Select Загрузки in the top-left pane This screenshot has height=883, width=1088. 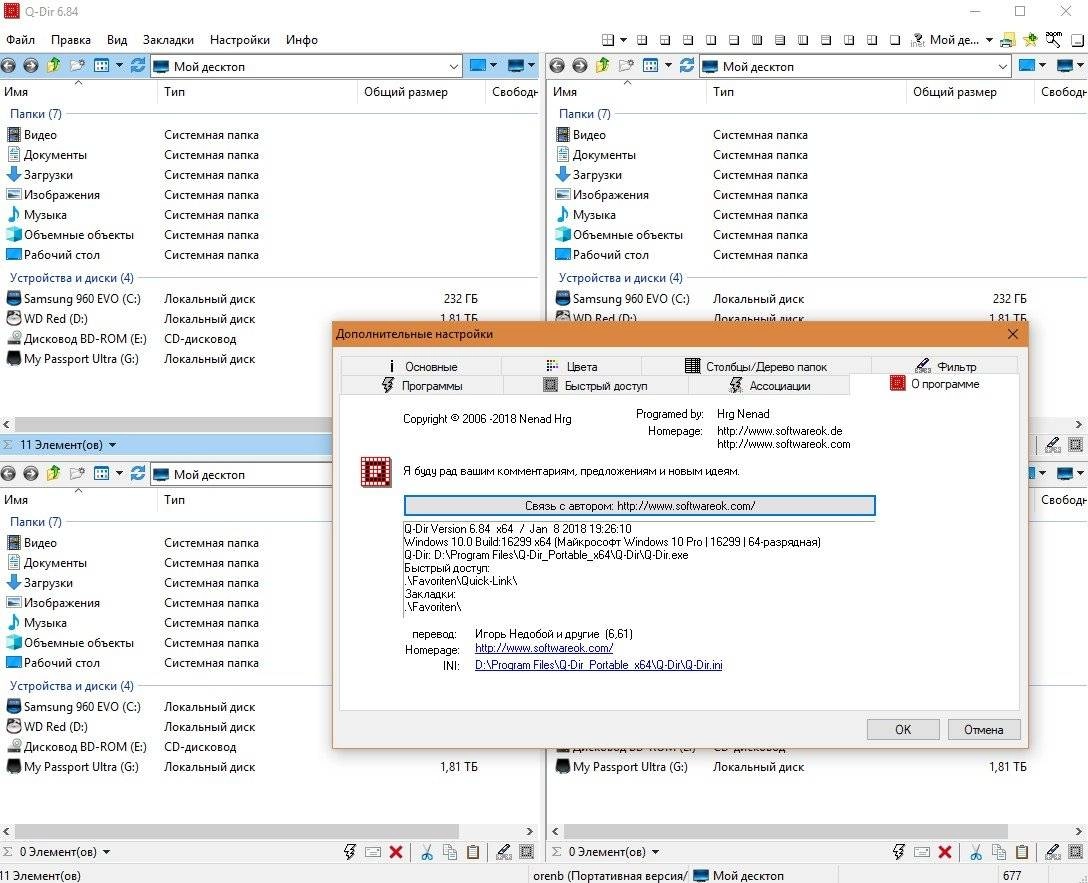48,175
